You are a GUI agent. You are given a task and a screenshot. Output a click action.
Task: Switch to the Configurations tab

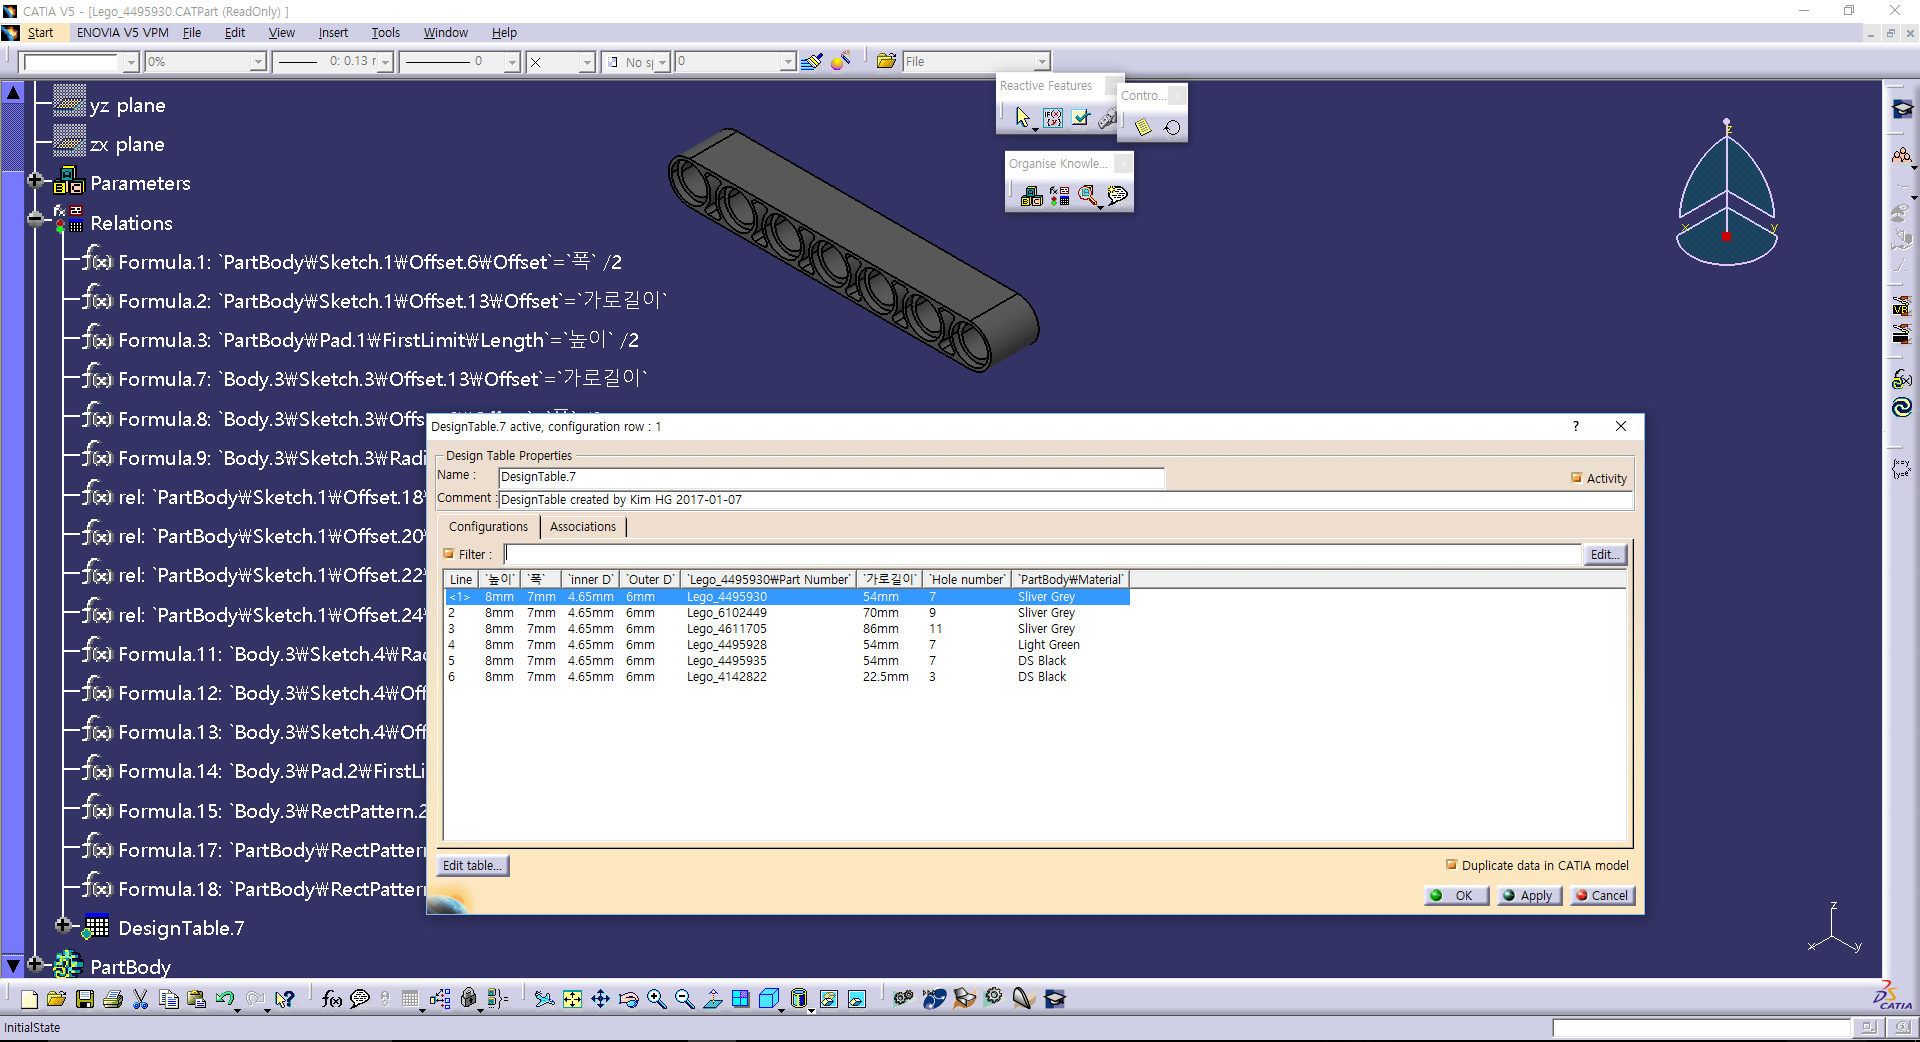488,527
